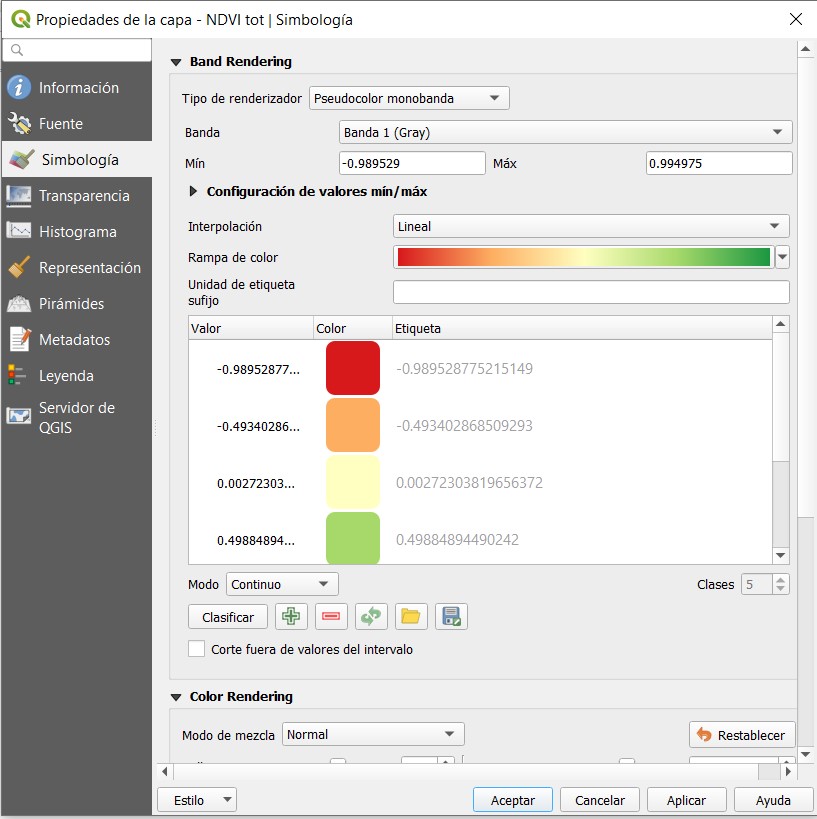The image size is (817, 819).
Task: Open the Interpolación Lineal dropdown
Action: click(591, 226)
